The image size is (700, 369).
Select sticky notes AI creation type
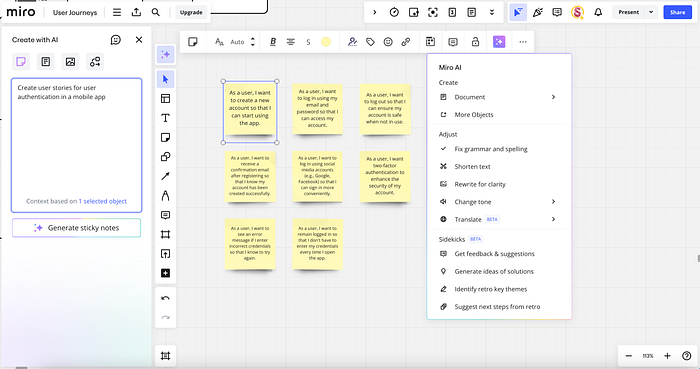coord(21,62)
